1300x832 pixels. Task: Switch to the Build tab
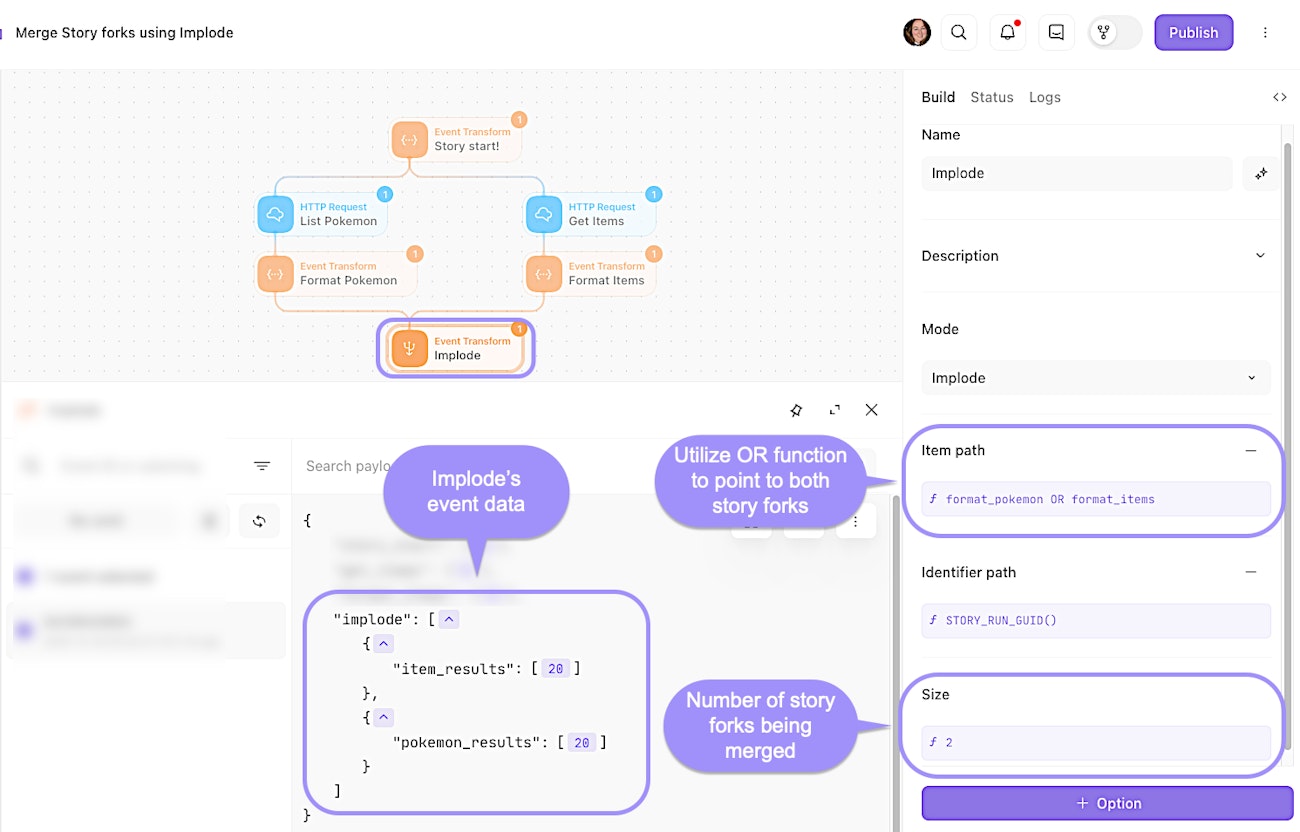click(938, 97)
